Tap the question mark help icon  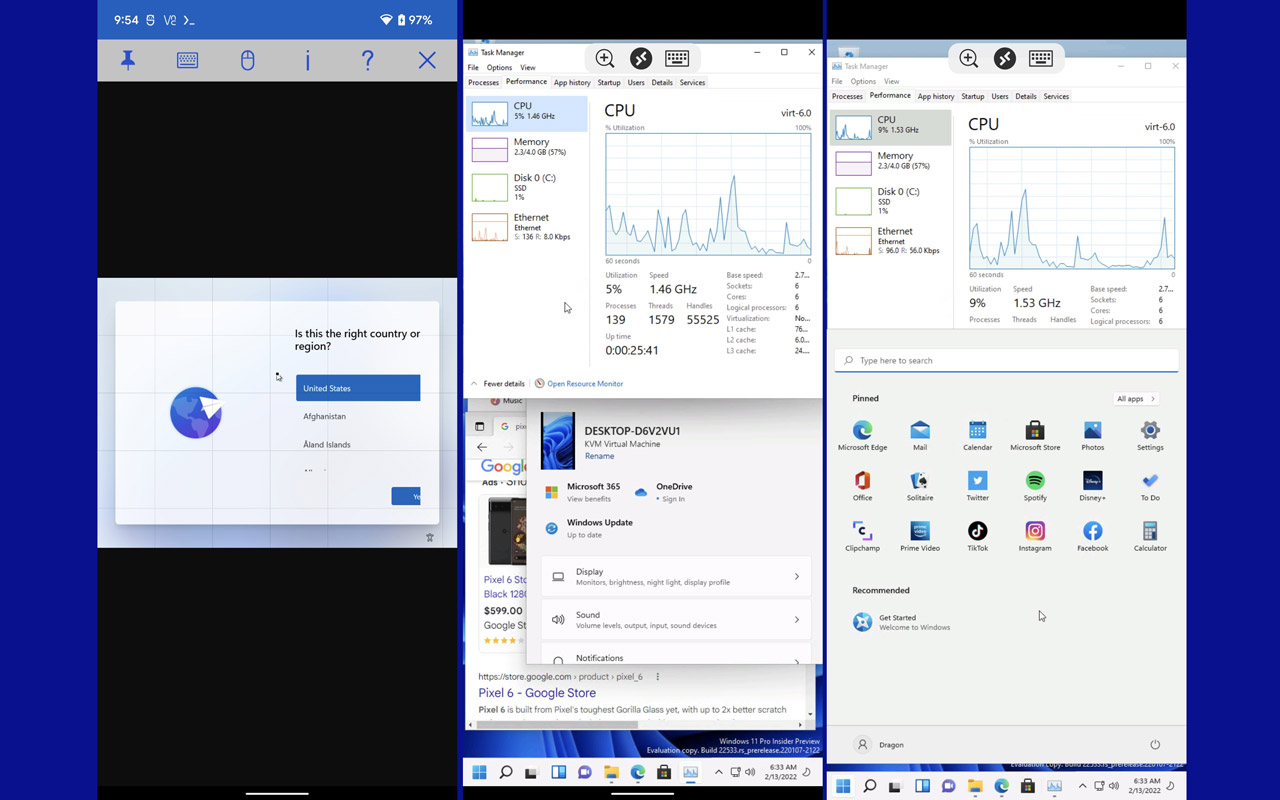tap(367, 61)
